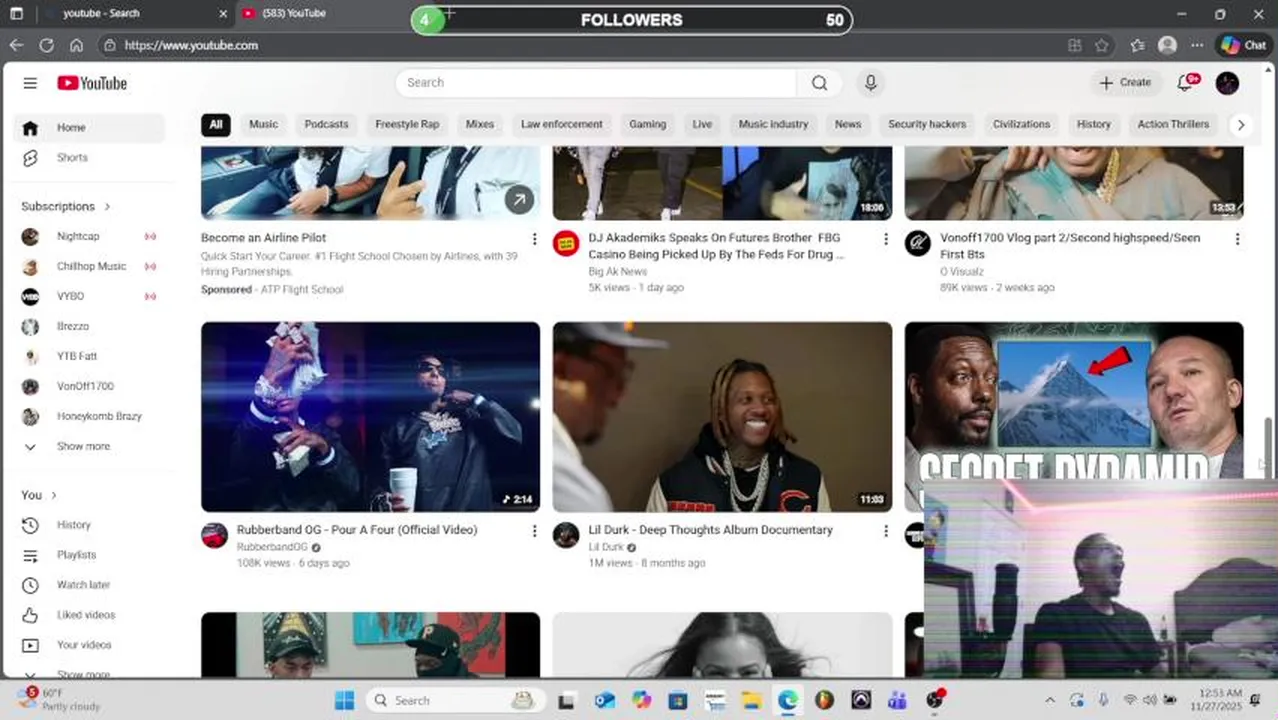Screen dimensions: 1278x720
Task: Open the account avatar menu
Action: click(x=1227, y=83)
